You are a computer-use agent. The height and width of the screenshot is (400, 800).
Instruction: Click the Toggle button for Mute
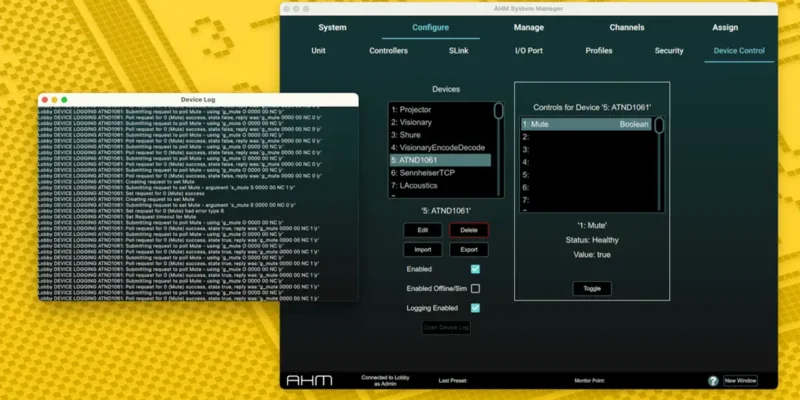pyautogui.click(x=592, y=288)
